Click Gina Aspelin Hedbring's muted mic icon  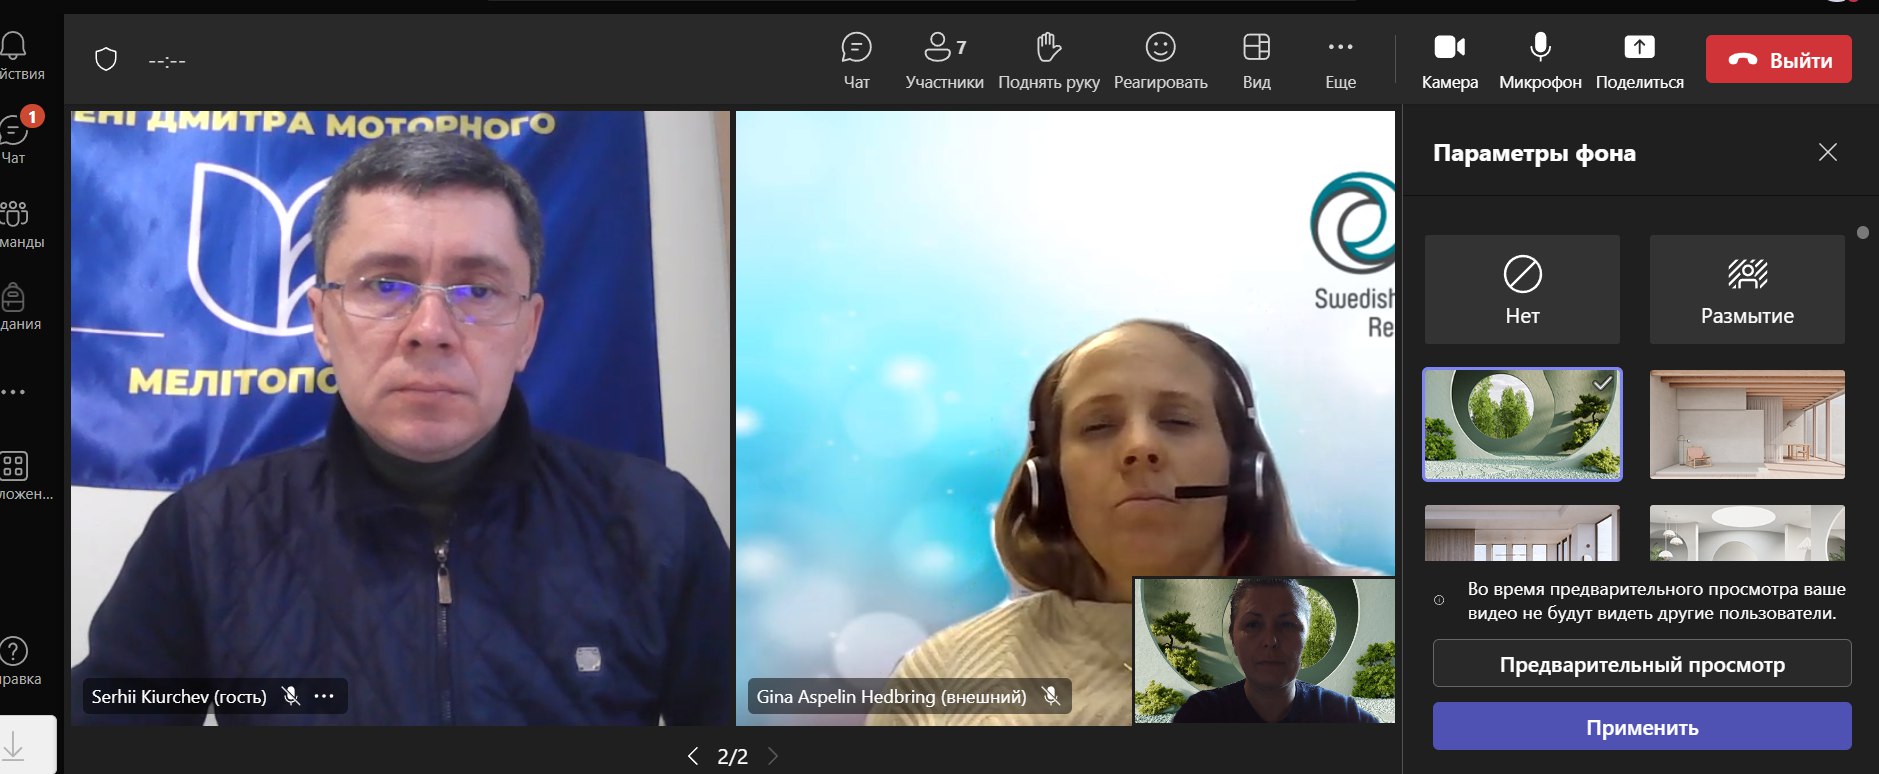click(1051, 696)
